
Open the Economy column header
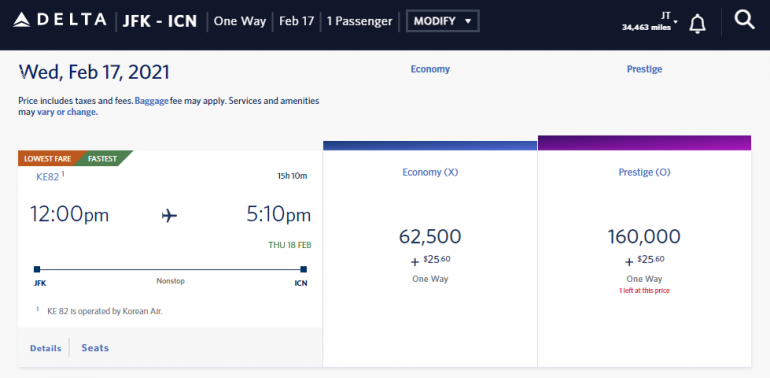pos(430,69)
